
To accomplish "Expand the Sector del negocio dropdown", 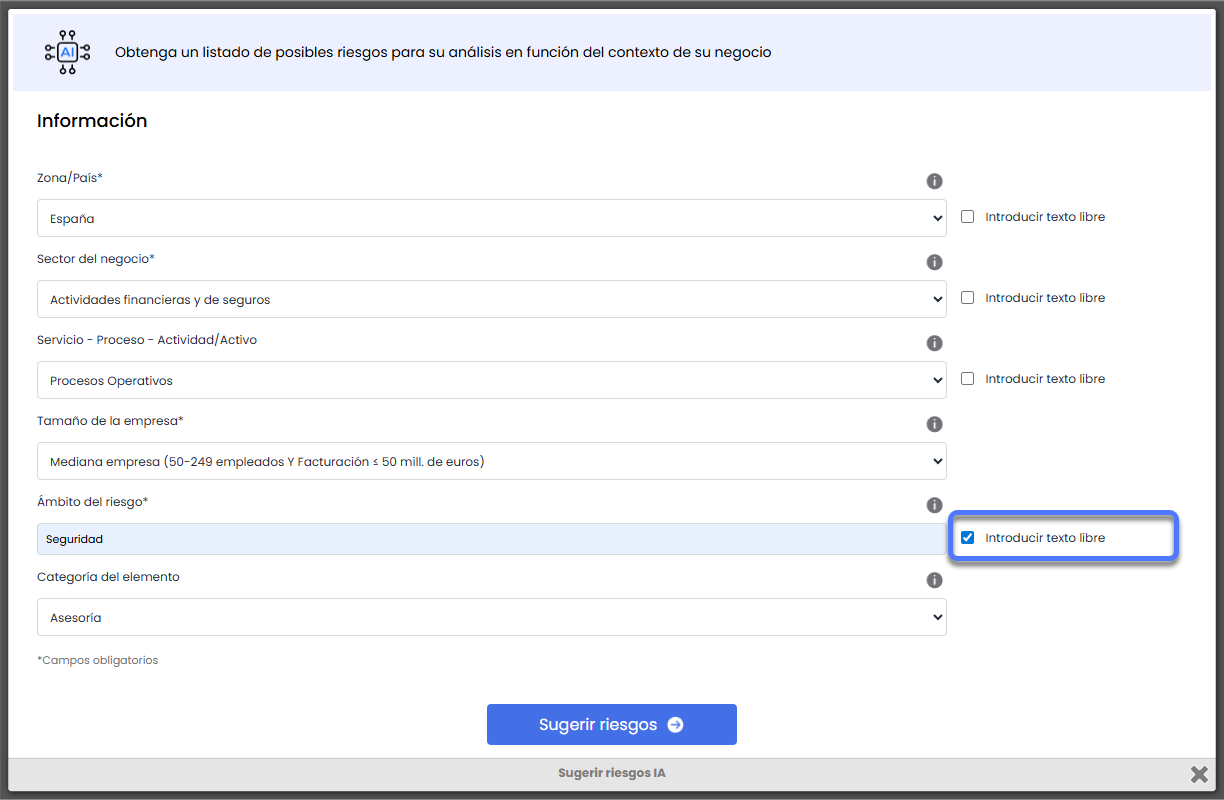I will (491, 299).
